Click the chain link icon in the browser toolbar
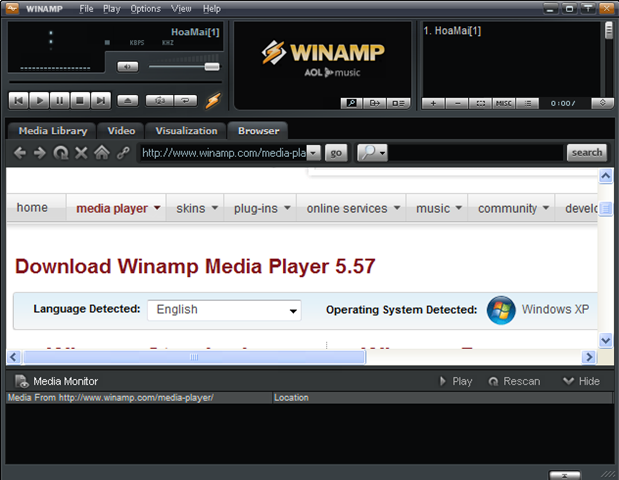The height and width of the screenshot is (480, 619). point(123,153)
